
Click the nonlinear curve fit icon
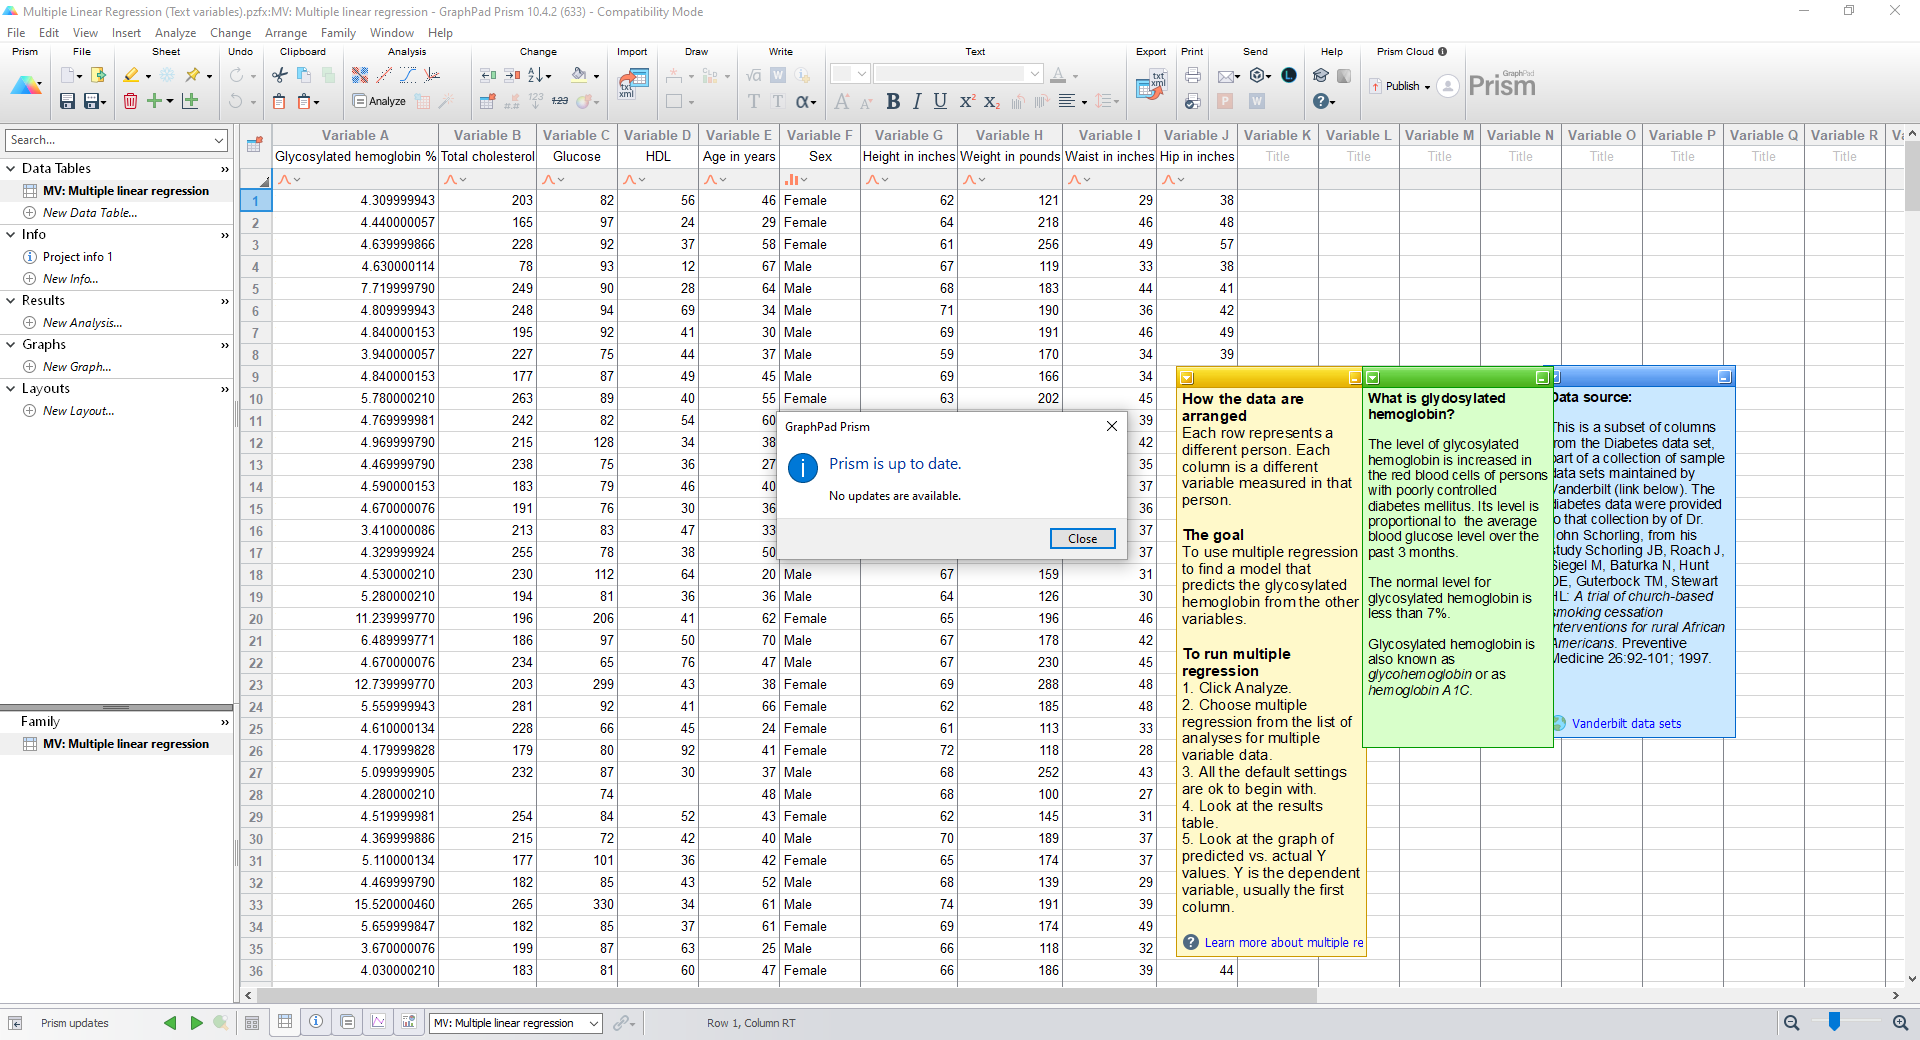408,75
